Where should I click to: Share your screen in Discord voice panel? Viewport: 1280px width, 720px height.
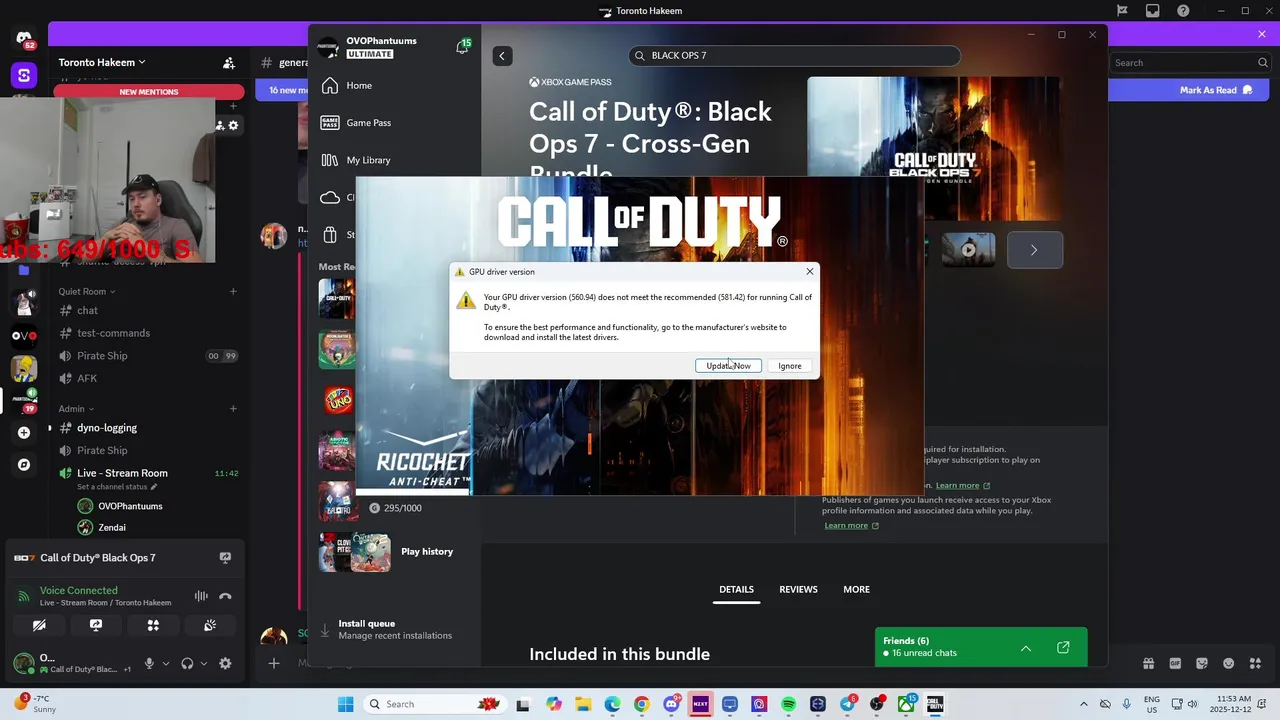(96, 625)
